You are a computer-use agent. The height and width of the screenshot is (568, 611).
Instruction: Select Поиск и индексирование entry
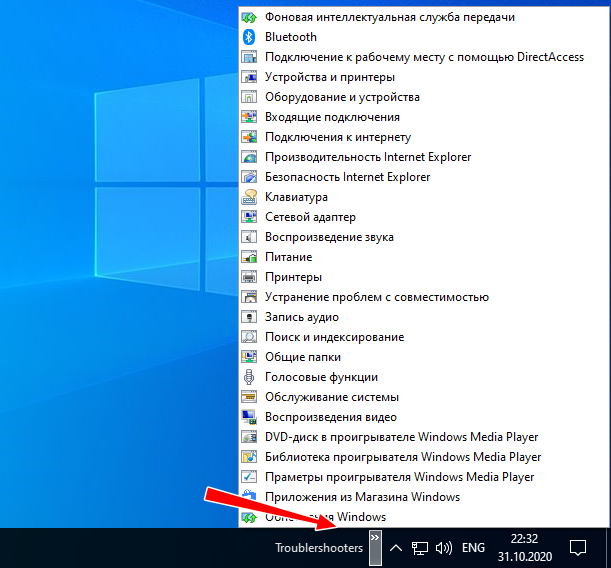pyautogui.click(x=334, y=337)
